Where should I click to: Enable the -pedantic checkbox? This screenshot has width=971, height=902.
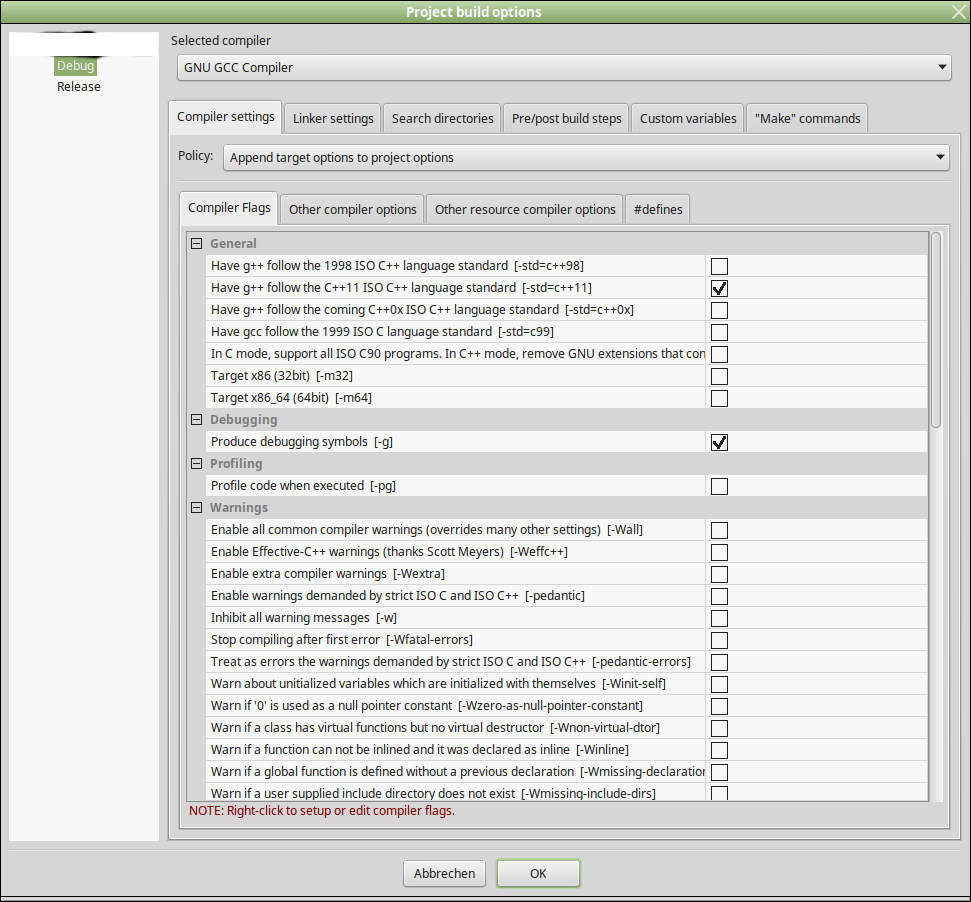719,596
